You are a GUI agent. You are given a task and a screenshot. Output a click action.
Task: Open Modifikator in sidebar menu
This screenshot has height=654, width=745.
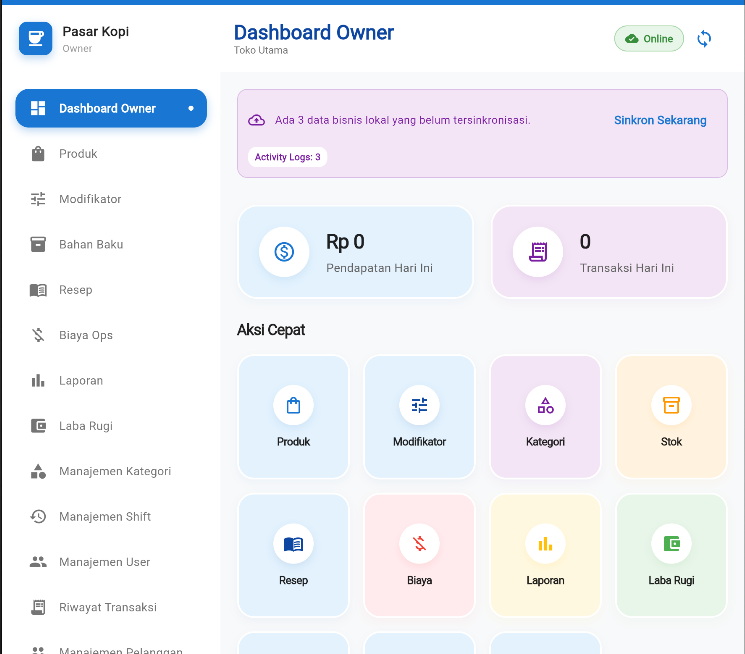tap(111, 199)
